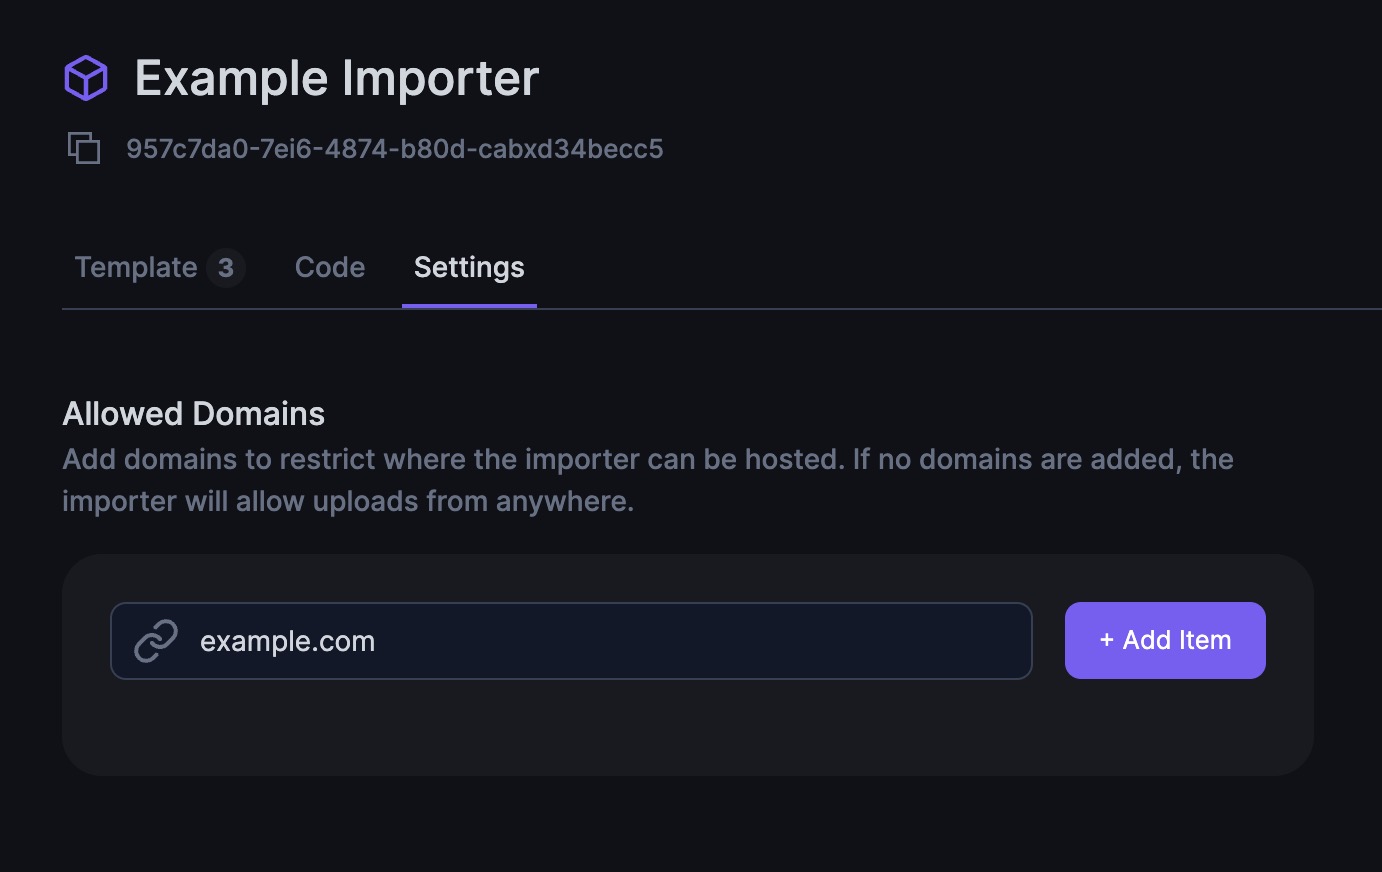Click the chain link icon in domain field

click(x=156, y=641)
